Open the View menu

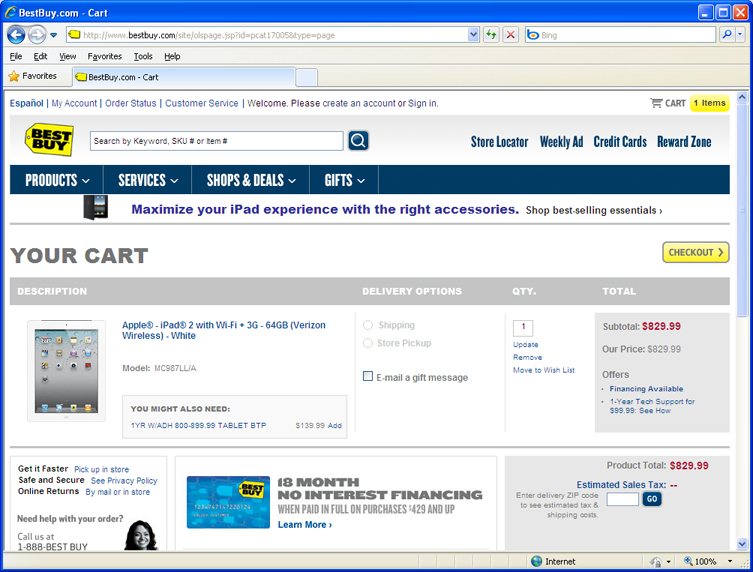[68, 56]
